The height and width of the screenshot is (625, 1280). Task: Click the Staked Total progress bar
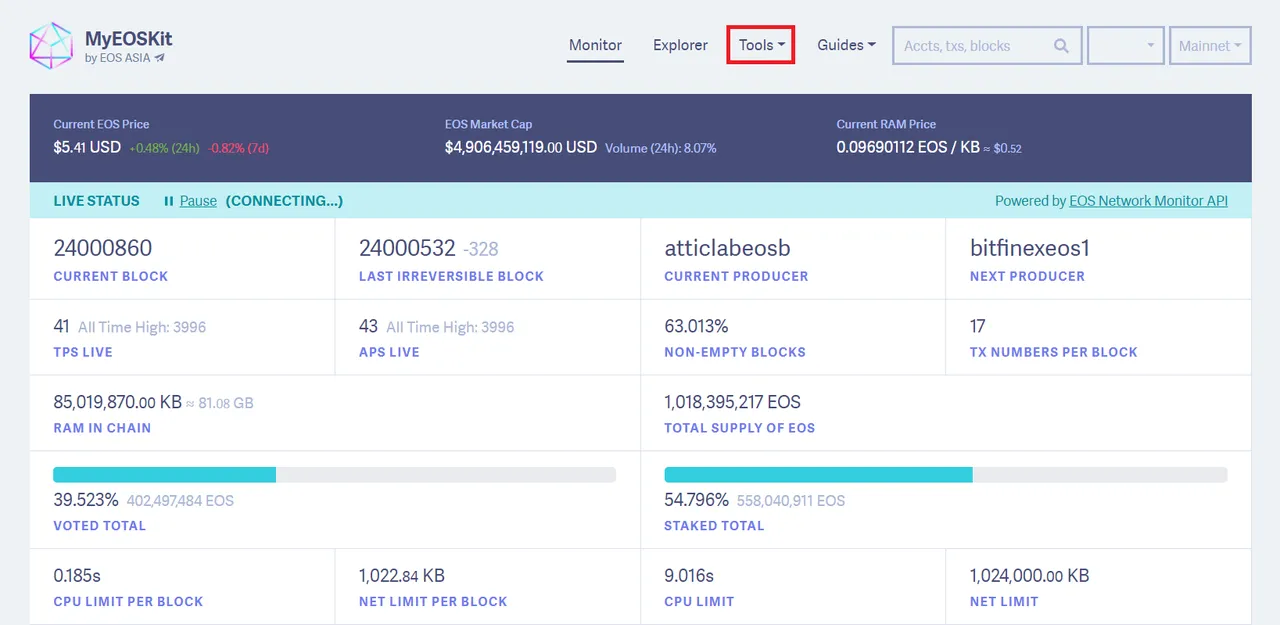pos(945,475)
